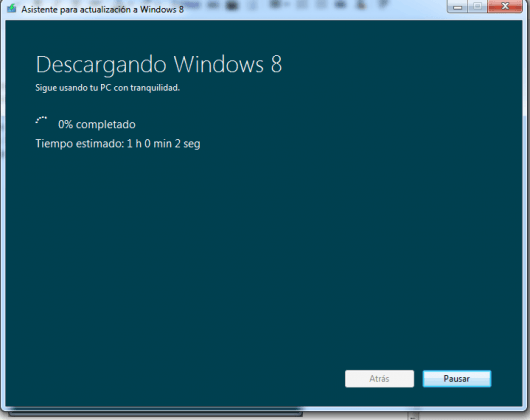
Task: Select the scrollbar arrow of the background window
Action: pos(413,417)
